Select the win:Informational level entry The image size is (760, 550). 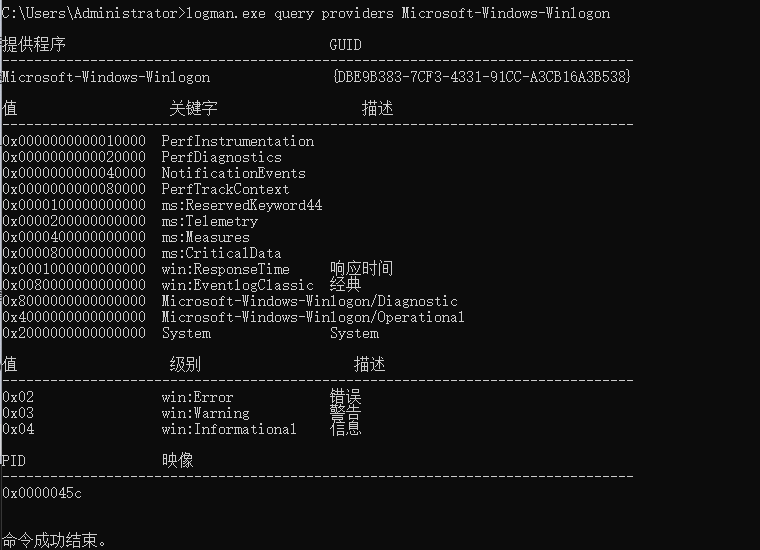coord(229,429)
